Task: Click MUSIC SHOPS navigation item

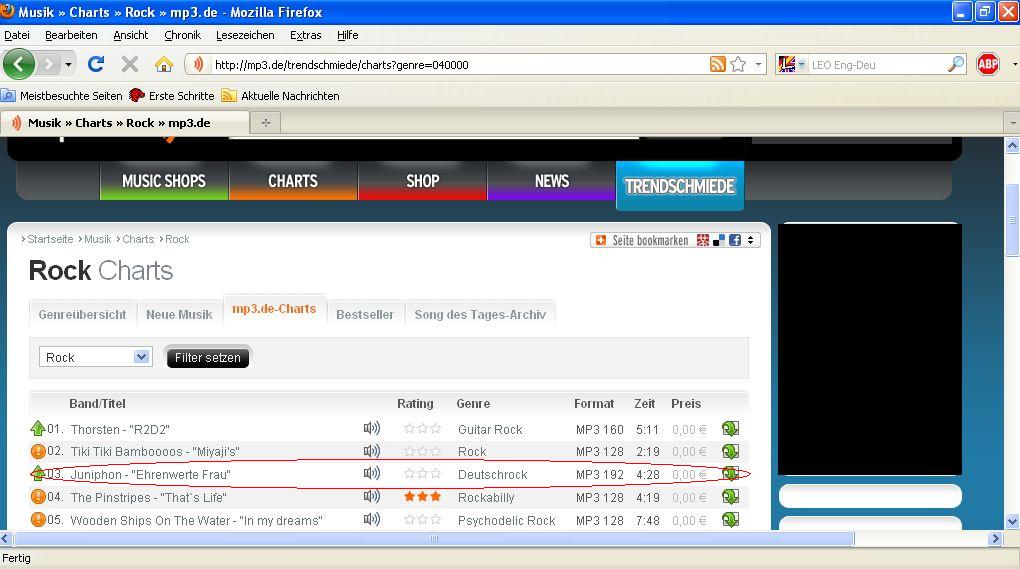Action: coord(164,181)
